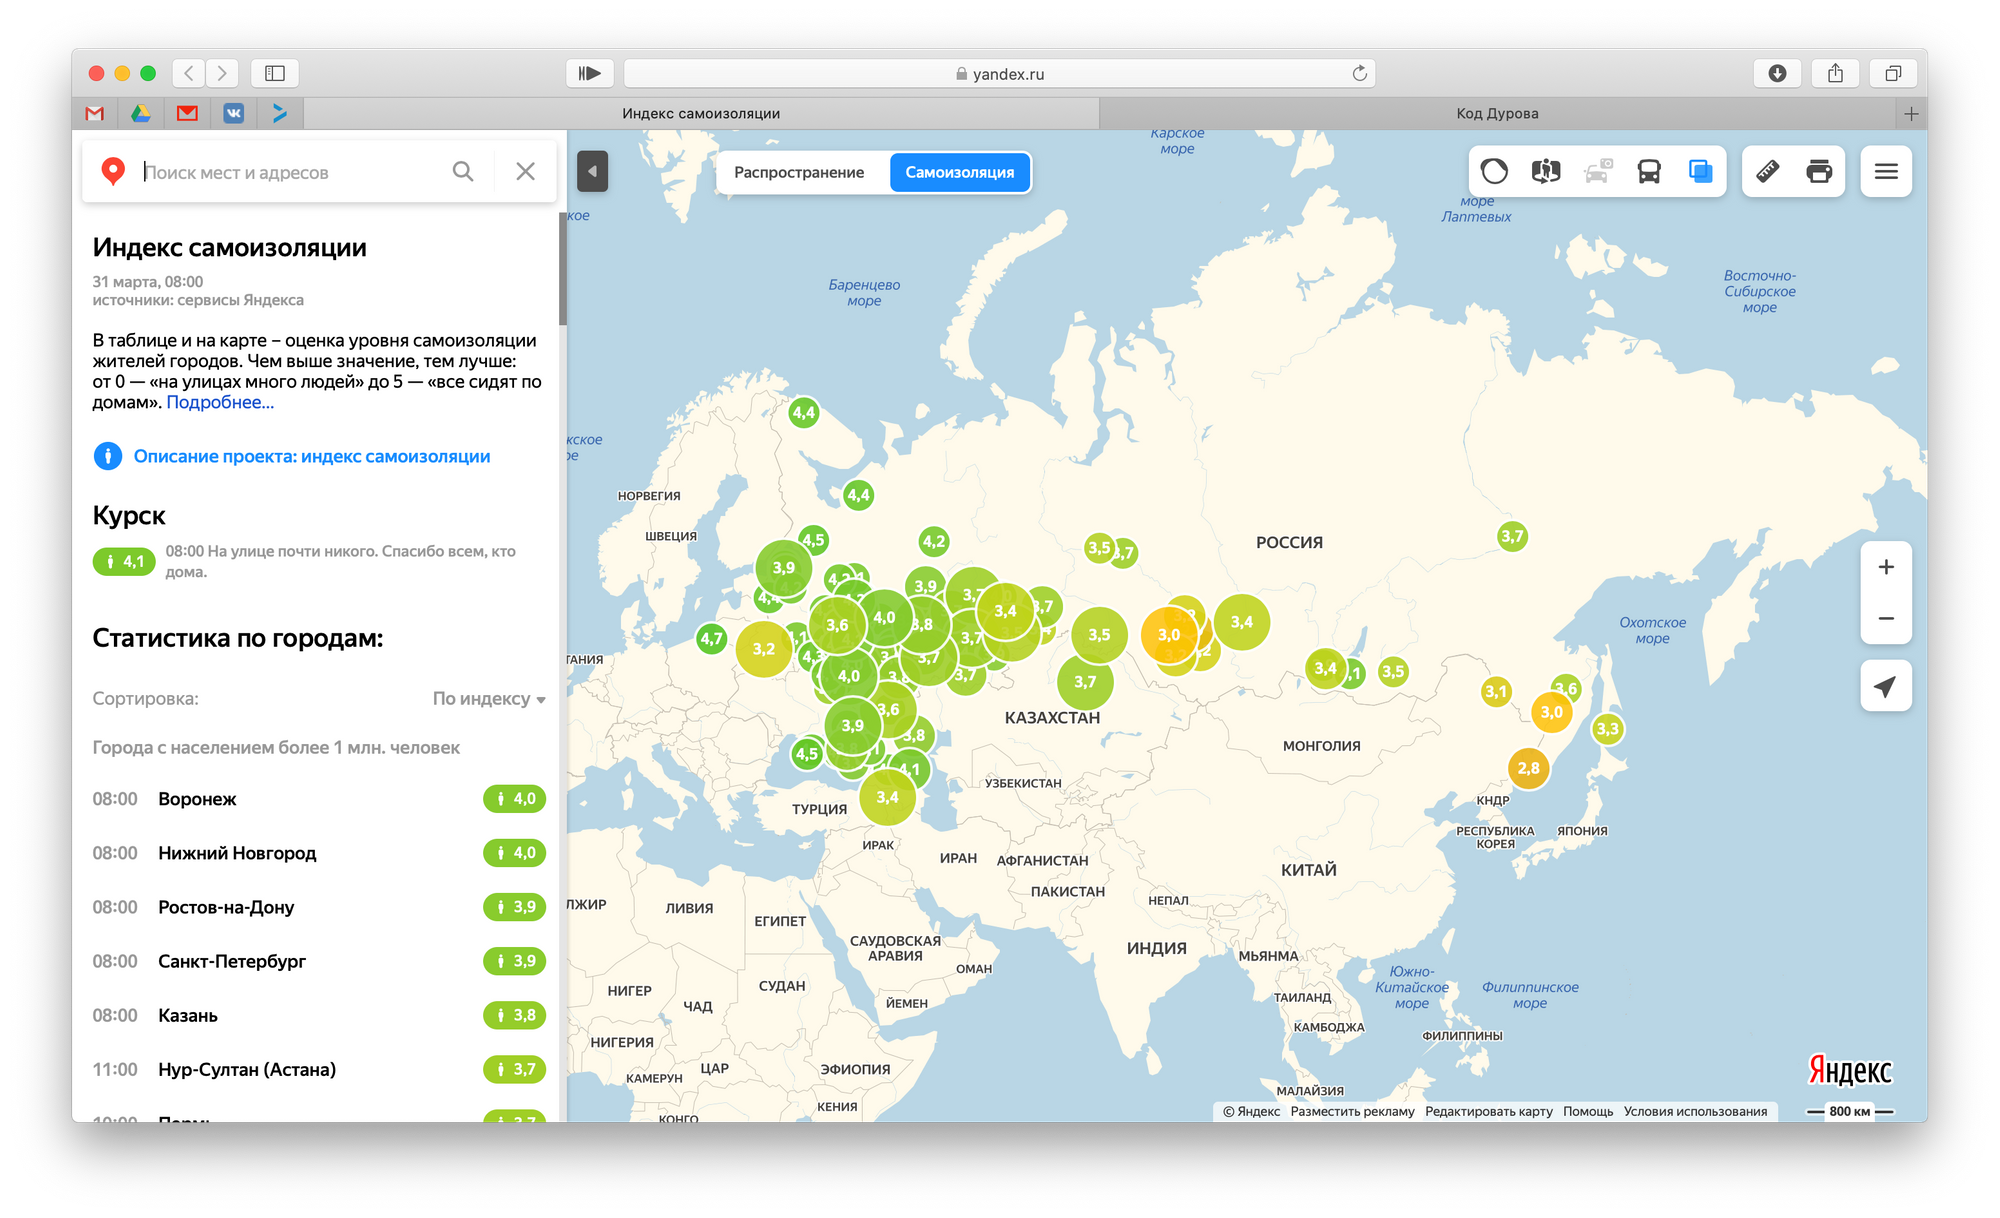Open the hamburger menu on map
This screenshot has height=1218, width=2000.
(1886, 172)
